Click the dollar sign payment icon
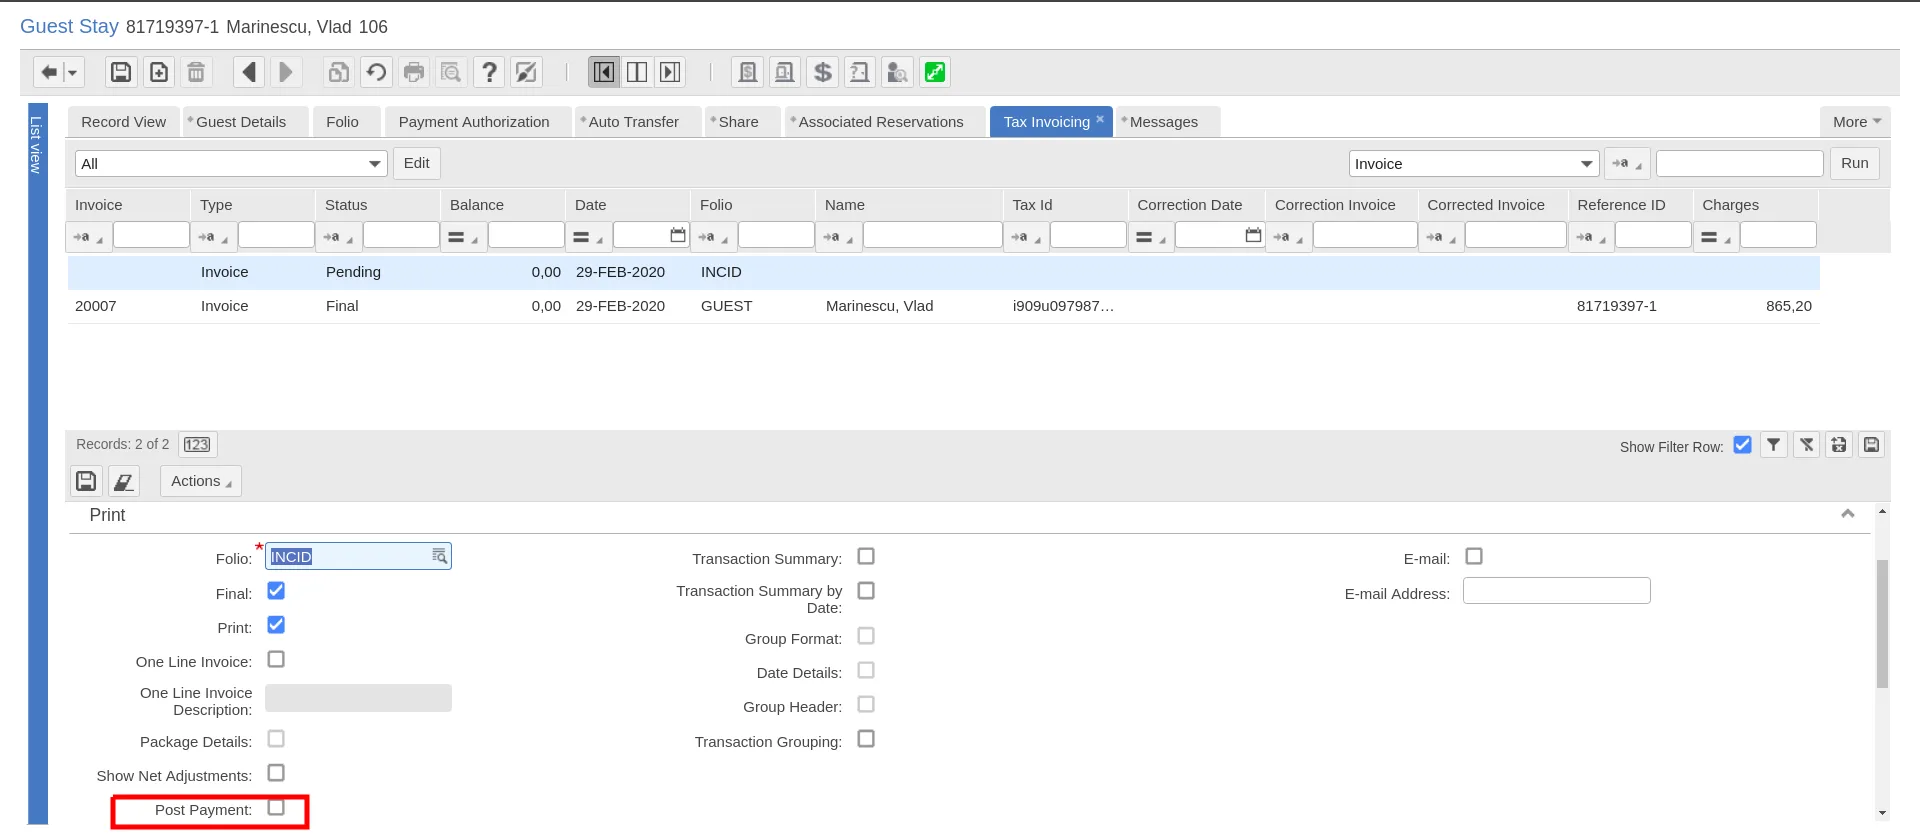1920x834 pixels. (x=822, y=72)
